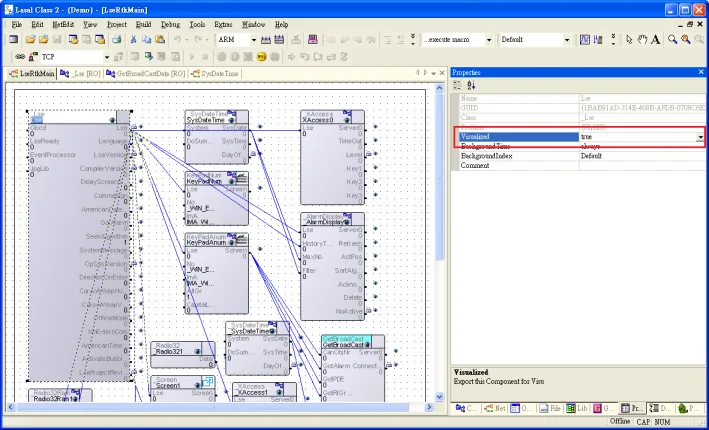Viewport: 709px width, 430px height.
Task: Click the BackgroundIndex property row
Action: 582,156
